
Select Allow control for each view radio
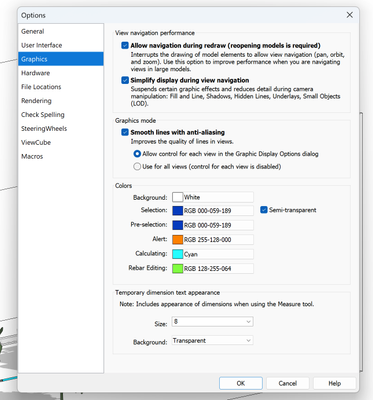point(137,154)
